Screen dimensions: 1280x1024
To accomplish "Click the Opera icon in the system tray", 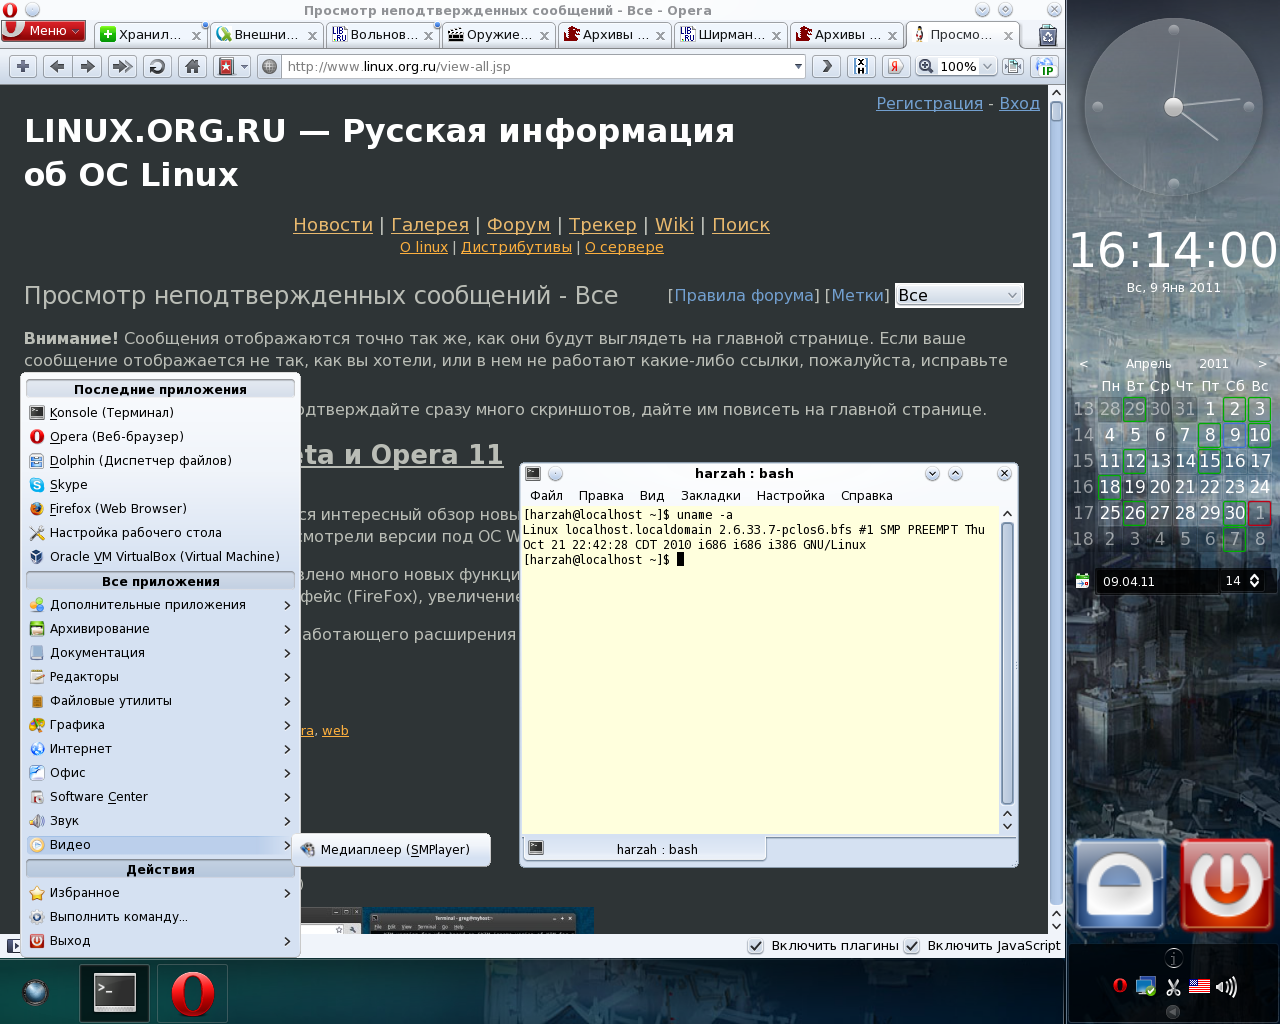I will 1120,986.
